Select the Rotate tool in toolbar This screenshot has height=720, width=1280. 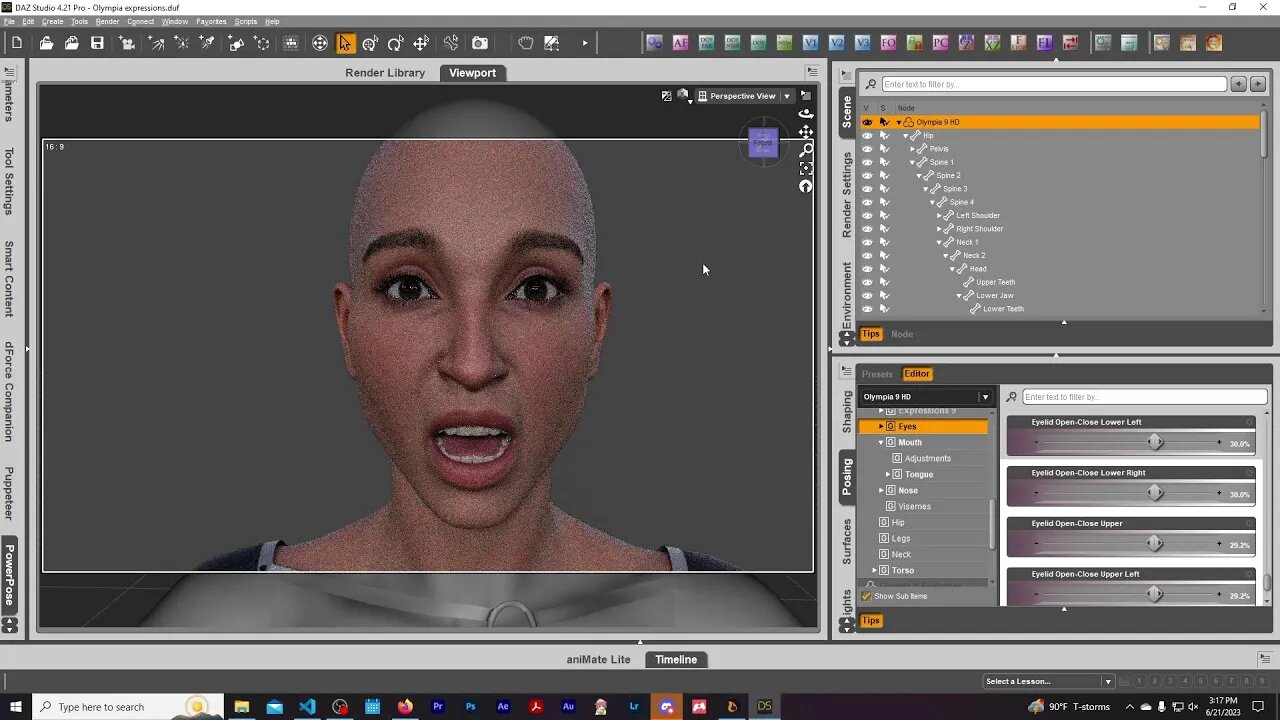pyautogui.click(x=395, y=43)
